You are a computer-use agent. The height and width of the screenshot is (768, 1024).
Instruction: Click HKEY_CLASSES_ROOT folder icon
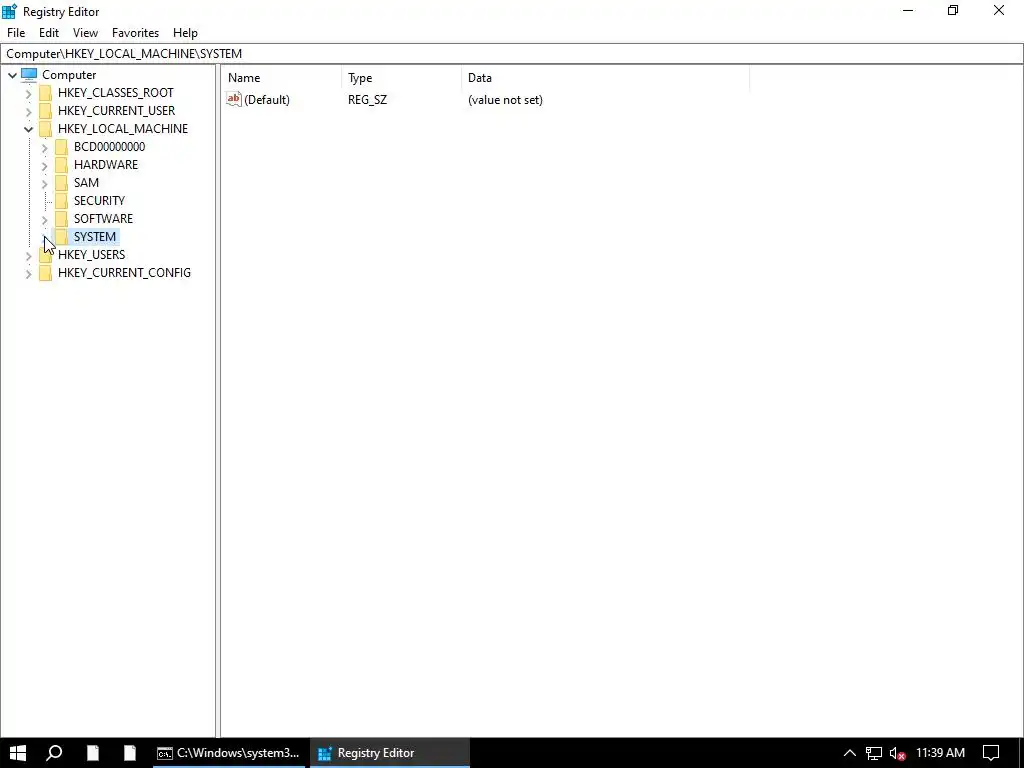[x=46, y=93]
